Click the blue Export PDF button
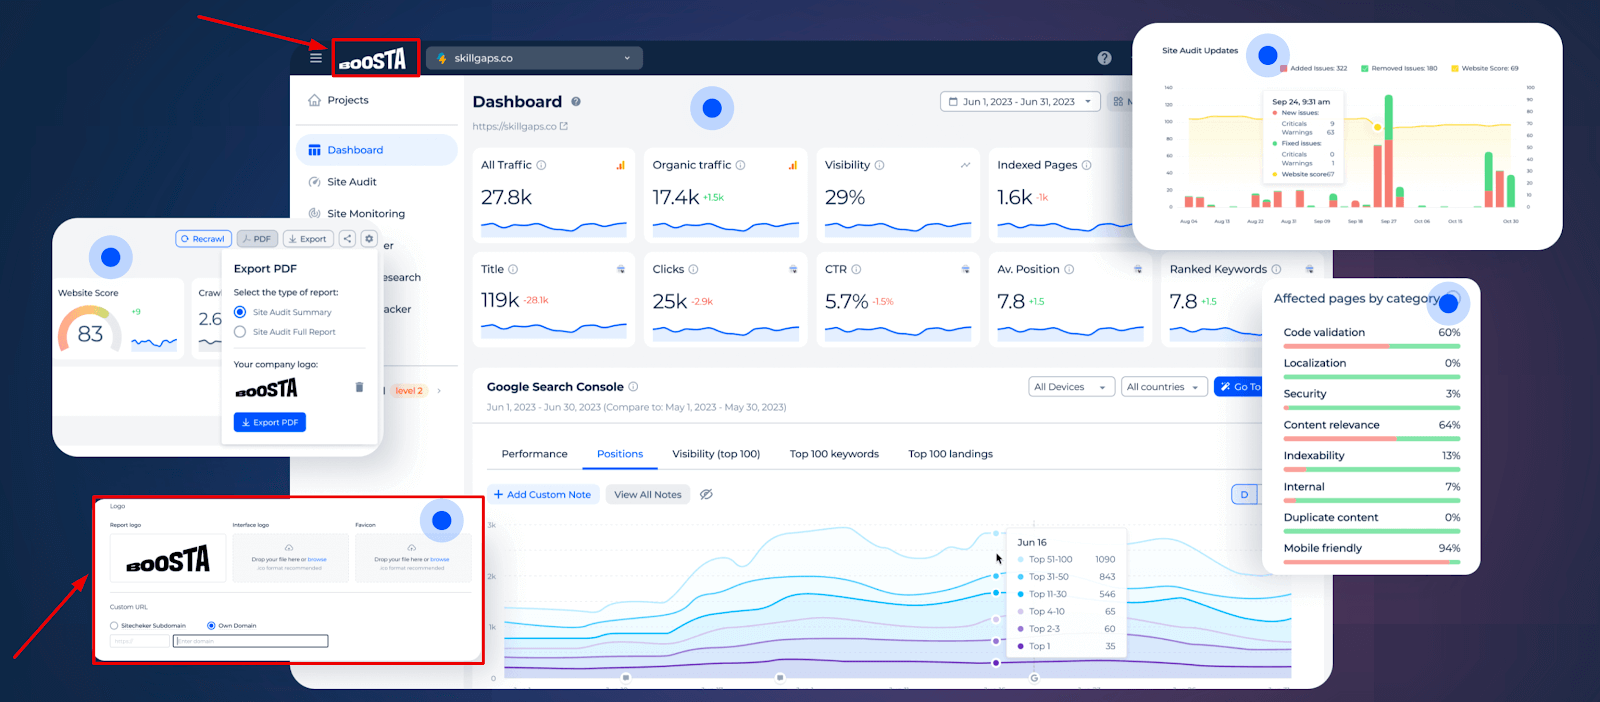The height and width of the screenshot is (702, 1600). tap(270, 422)
